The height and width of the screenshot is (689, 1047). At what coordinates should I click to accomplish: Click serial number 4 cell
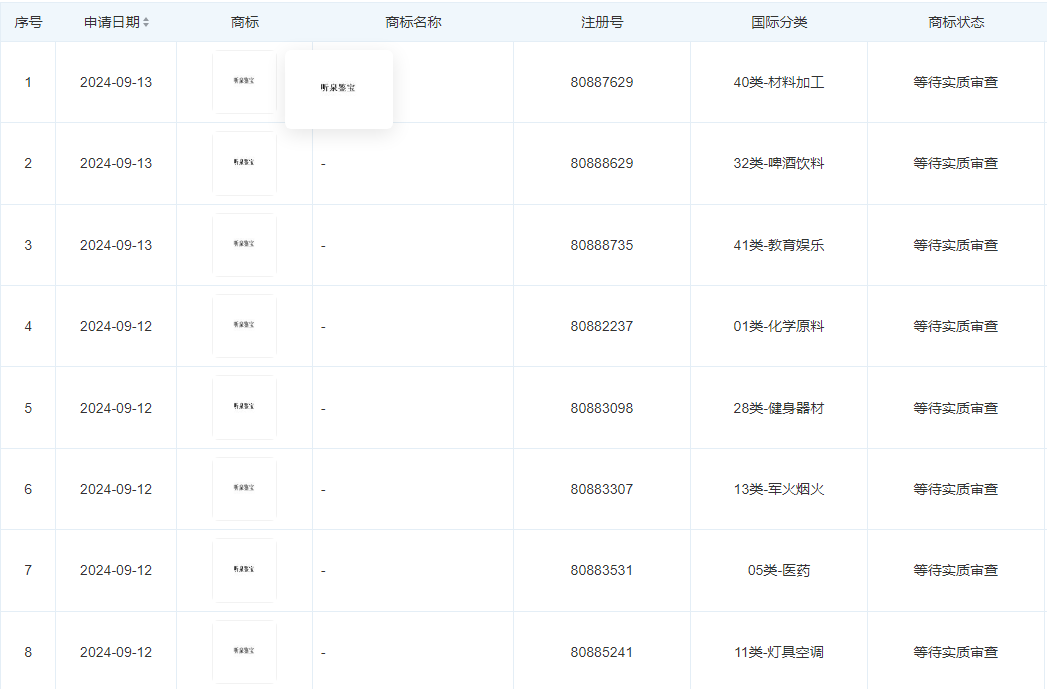point(28,326)
